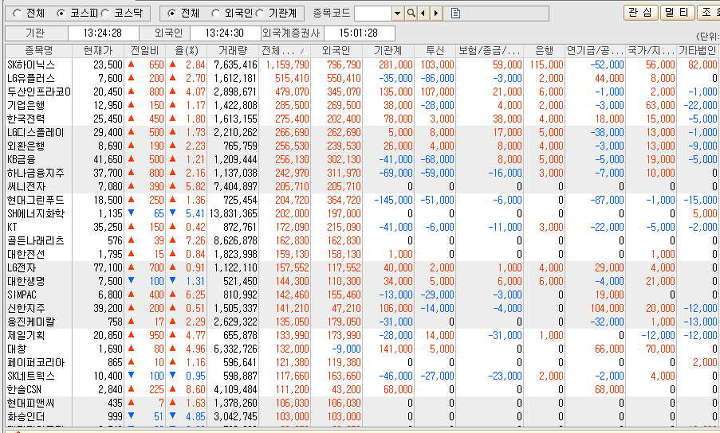Viewport: 720px width, 433px height.
Task: Click the magnifier search icon beside 종목코드
Action: 411,13
